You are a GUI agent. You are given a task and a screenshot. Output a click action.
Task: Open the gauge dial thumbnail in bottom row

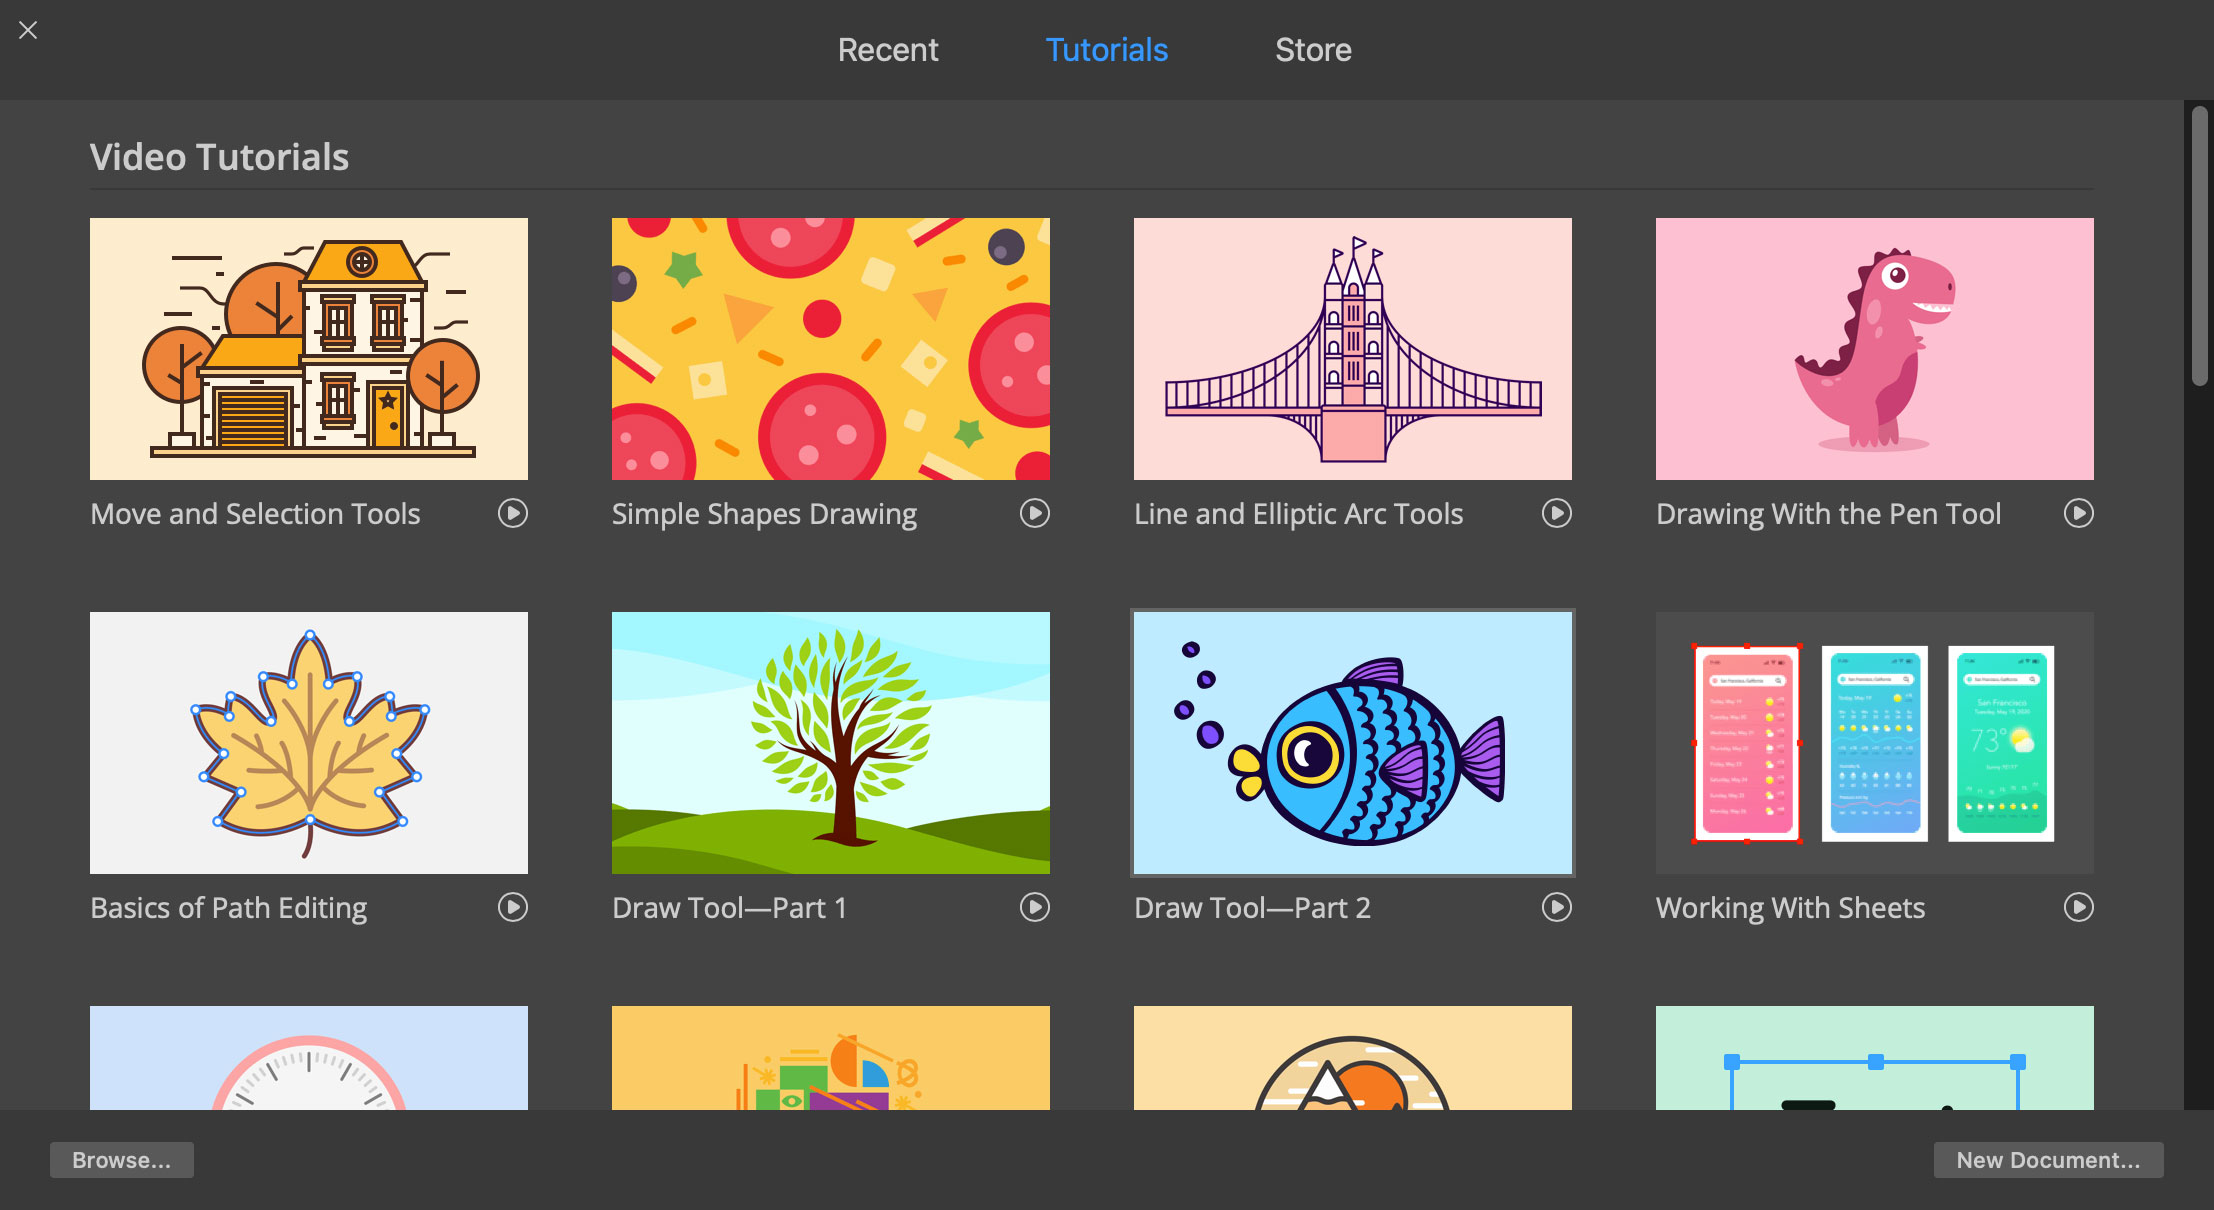click(x=309, y=1058)
